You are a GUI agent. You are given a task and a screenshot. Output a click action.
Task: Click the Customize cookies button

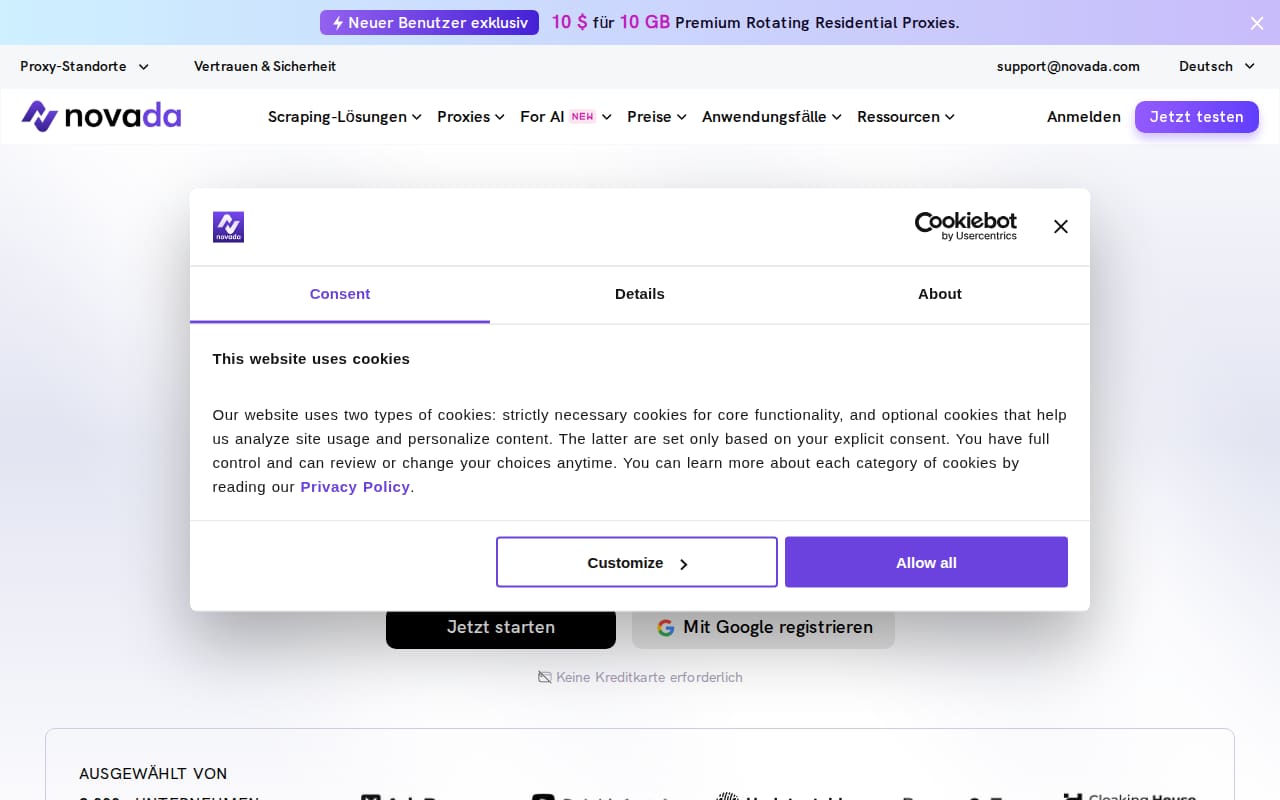(x=637, y=562)
